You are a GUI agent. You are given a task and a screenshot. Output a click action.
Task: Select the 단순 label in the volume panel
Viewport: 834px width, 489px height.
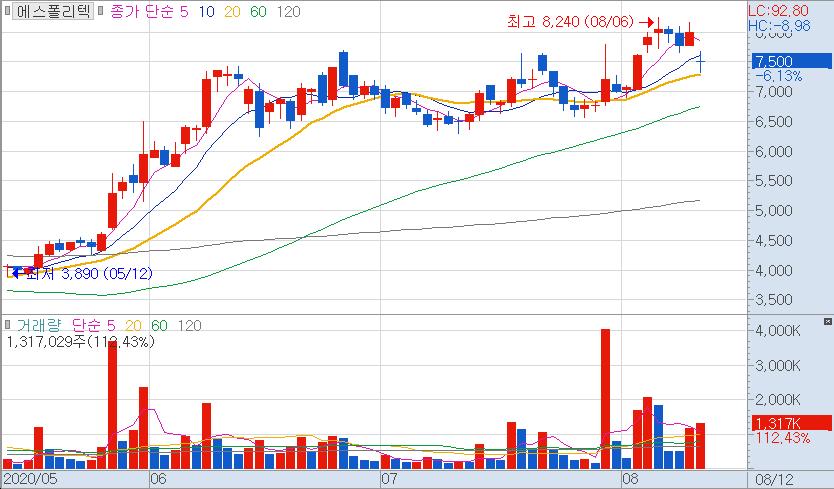[x=86, y=325]
